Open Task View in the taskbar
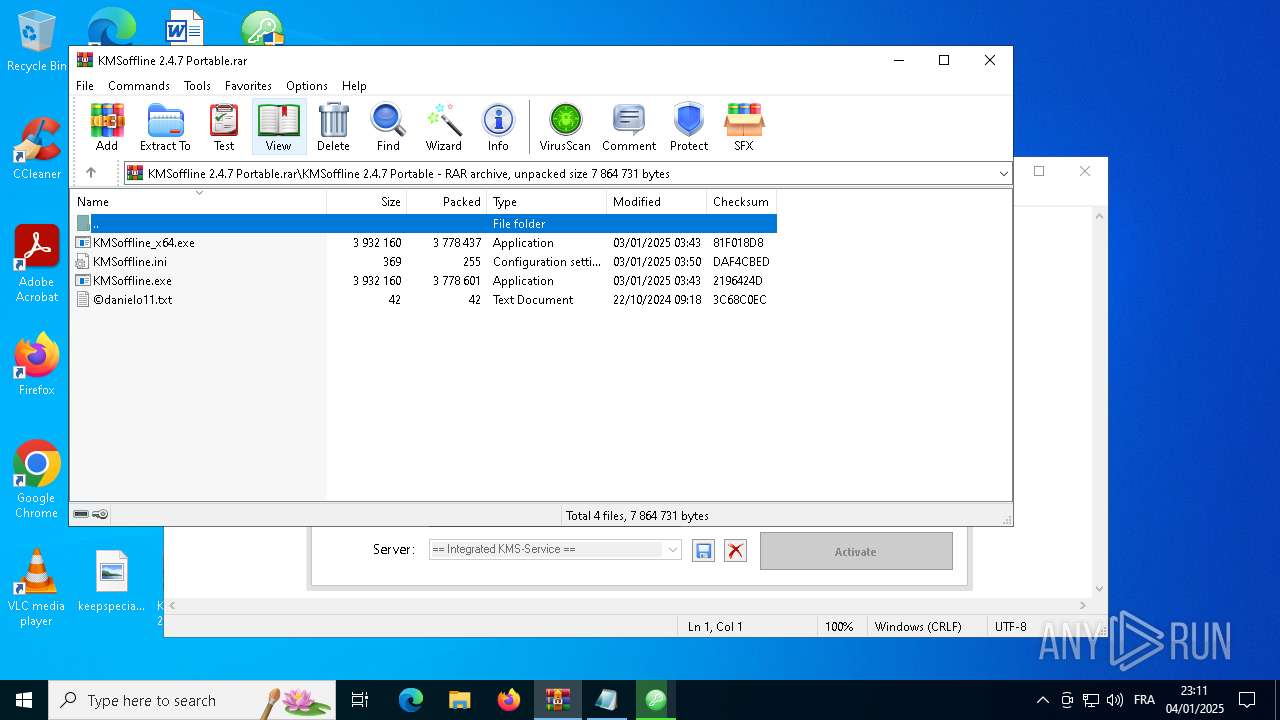The width and height of the screenshot is (1280, 720). pyautogui.click(x=360, y=700)
